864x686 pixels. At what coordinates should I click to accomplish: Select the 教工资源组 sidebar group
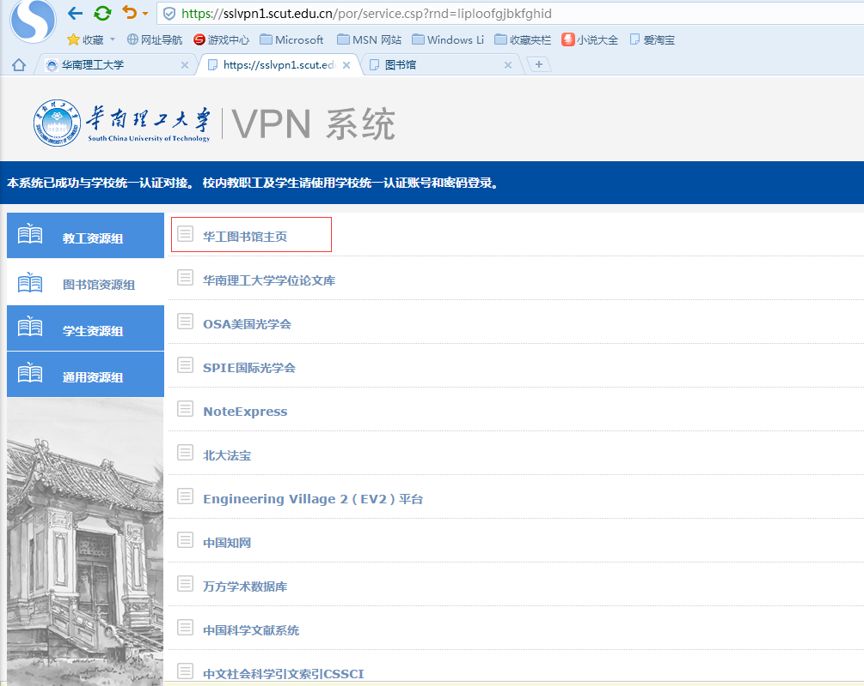[85, 235]
